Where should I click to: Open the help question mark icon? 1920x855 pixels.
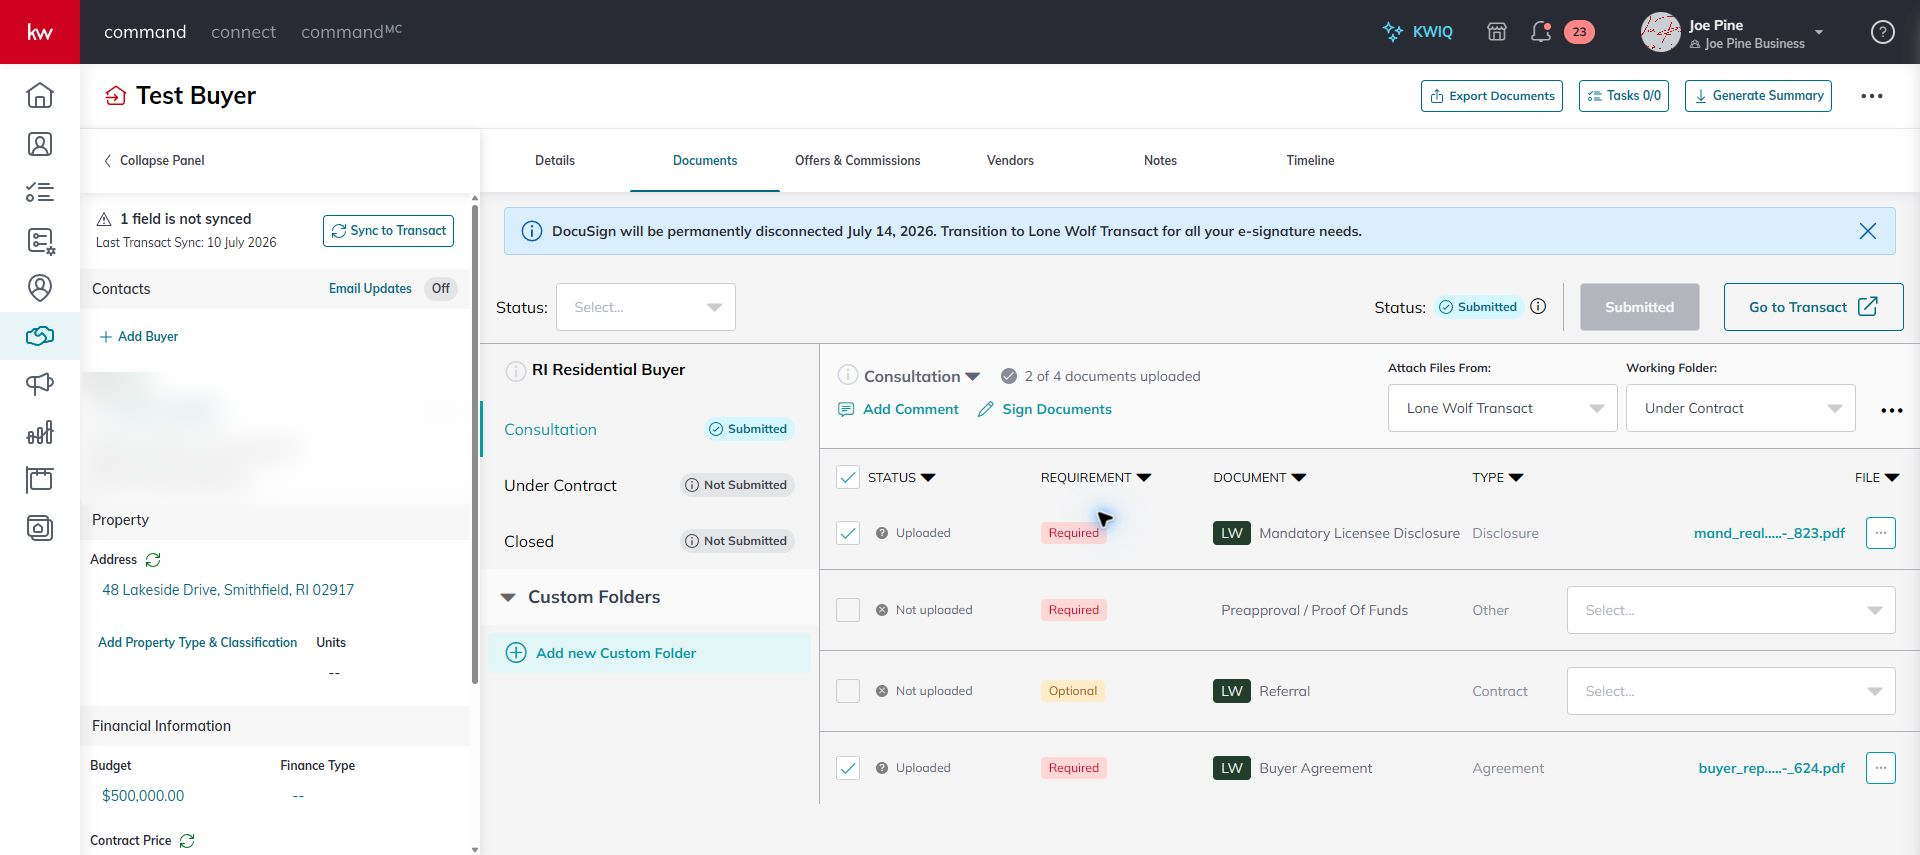[x=1883, y=32]
